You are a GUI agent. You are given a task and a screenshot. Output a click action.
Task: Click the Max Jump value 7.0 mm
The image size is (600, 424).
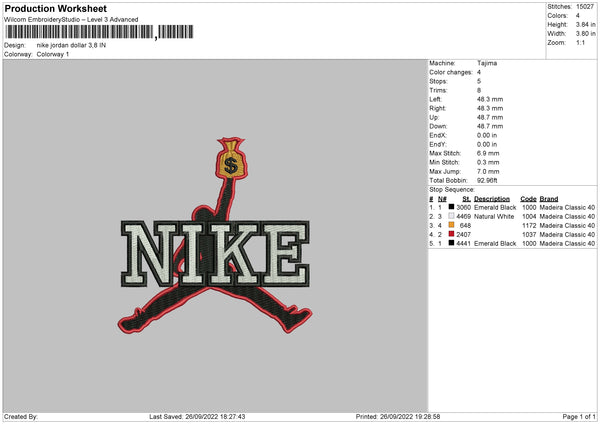click(488, 171)
